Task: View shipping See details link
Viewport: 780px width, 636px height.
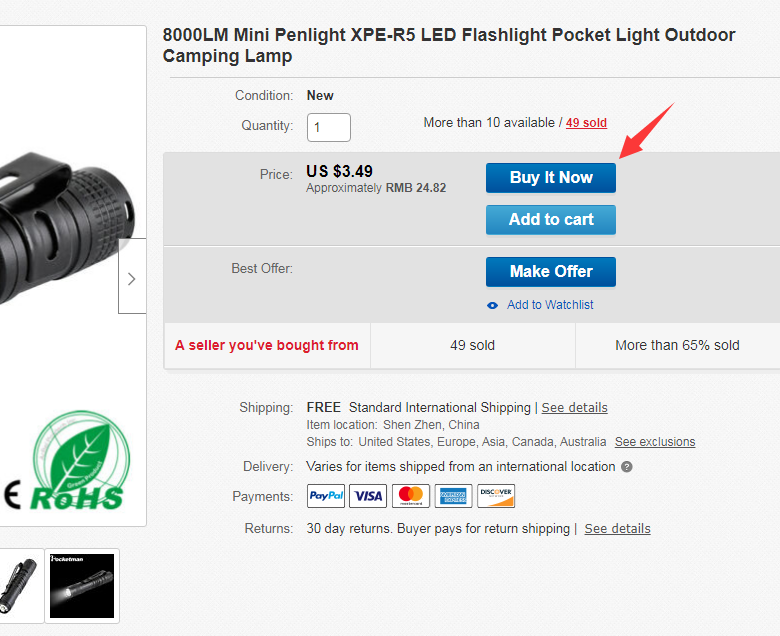Action: click(574, 408)
